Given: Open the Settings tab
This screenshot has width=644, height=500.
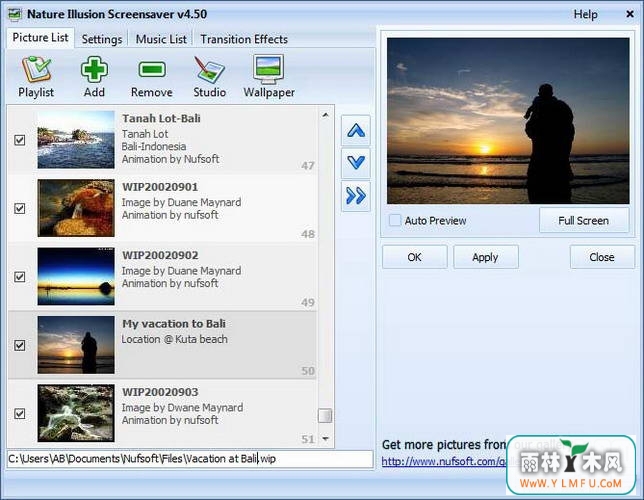Looking at the screenshot, I should pos(101,39).
